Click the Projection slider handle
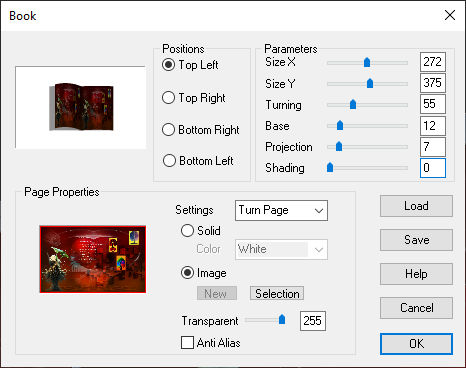The width and height of the screenshot is (466, 368). tap(339, 146)
